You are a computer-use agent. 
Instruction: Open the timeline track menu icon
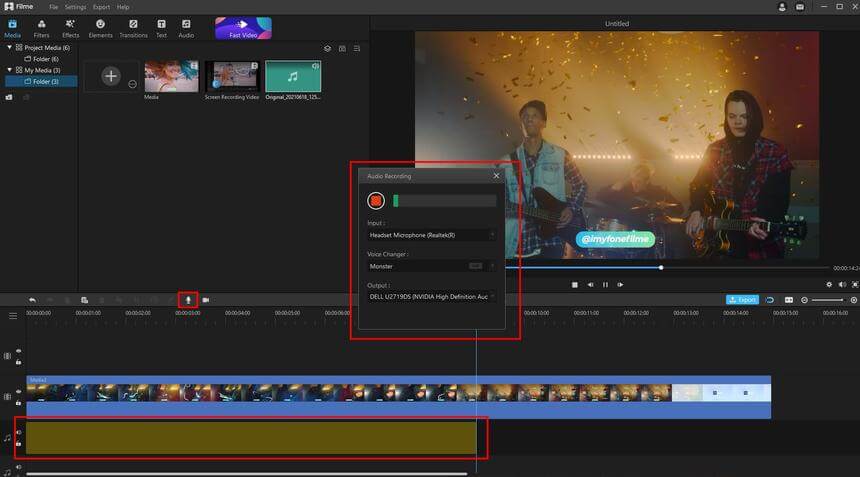click(13, 316)
